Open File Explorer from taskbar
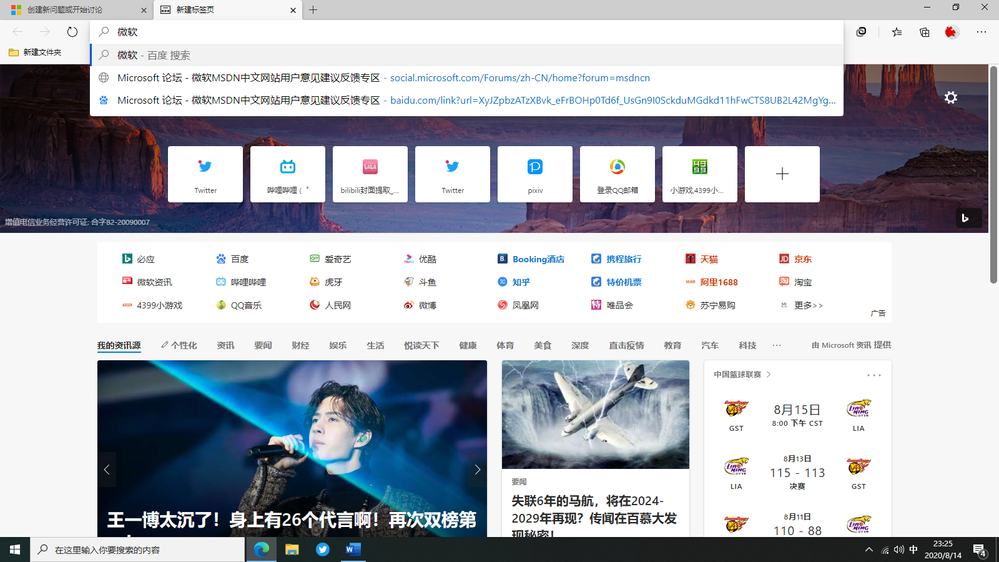The width and height of the screenshot is (999, 562). (x=292, y=549)
